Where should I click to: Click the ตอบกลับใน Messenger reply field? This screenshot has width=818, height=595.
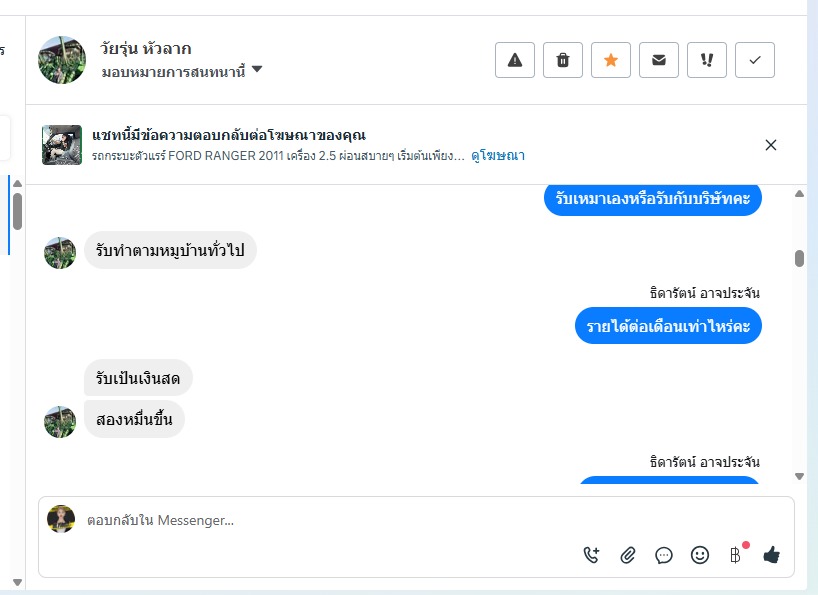[x=300, y=520]
